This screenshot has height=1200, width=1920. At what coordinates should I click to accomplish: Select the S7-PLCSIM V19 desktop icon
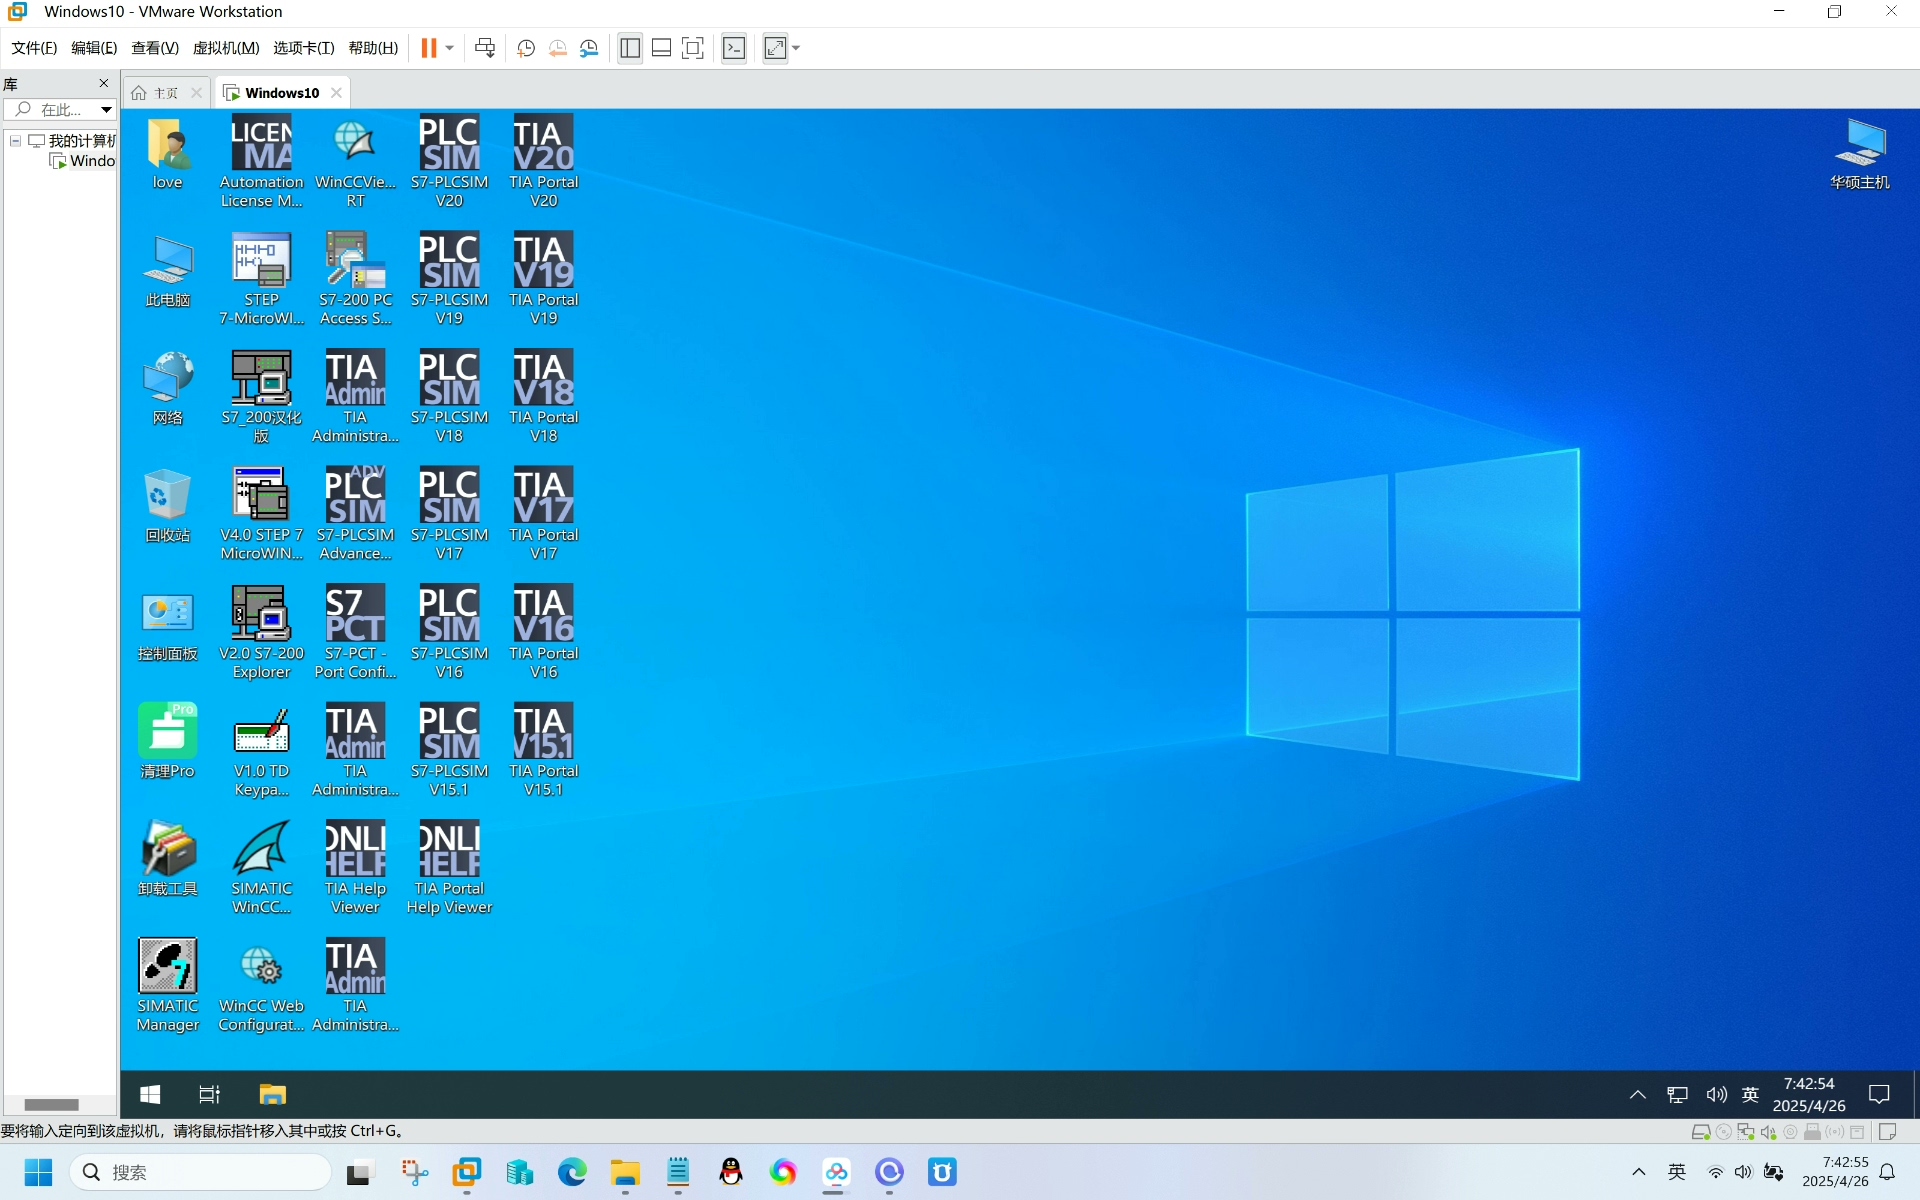click(x=449, y=278)
